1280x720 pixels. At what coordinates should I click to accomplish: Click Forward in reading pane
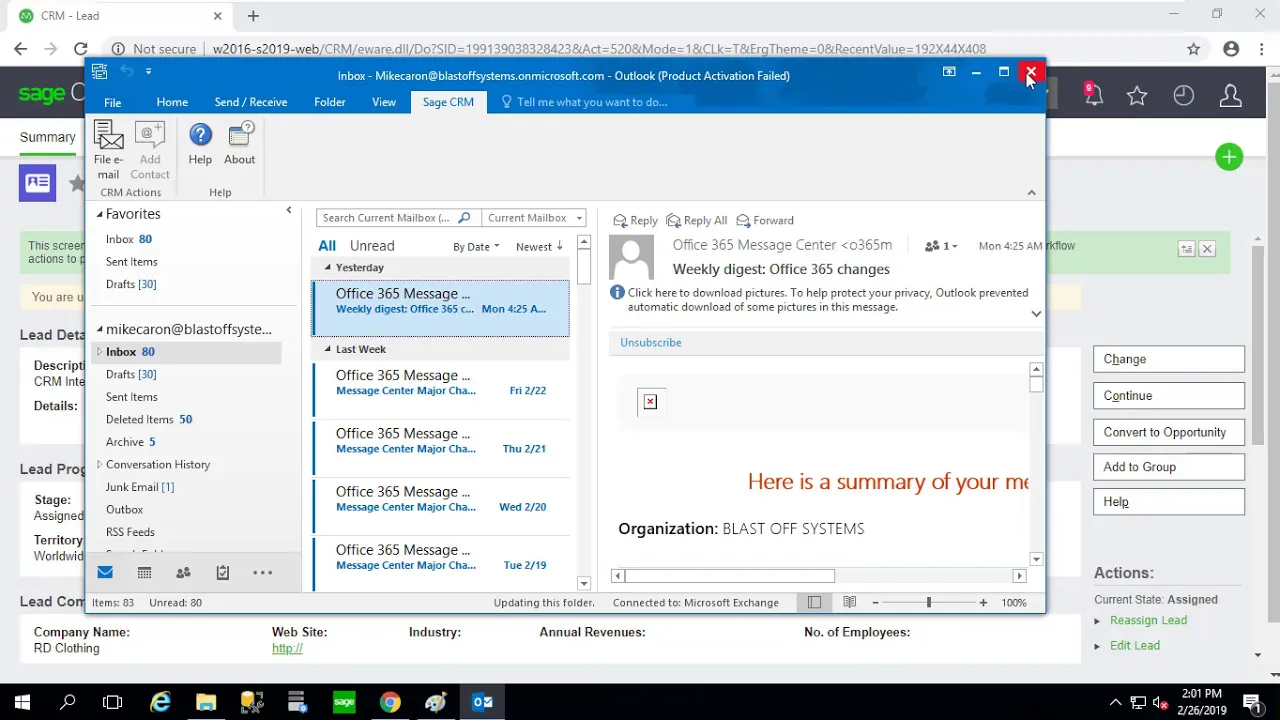(765, 220)
